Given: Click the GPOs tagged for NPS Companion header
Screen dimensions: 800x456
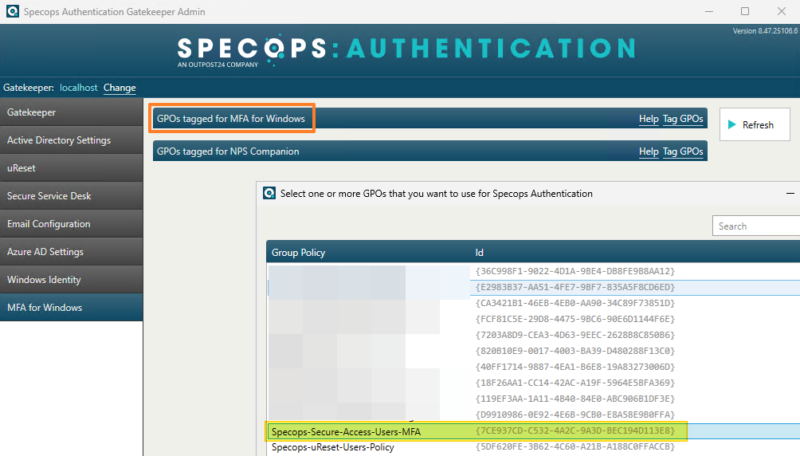Looking at the screenshot, I should [430, 151].
